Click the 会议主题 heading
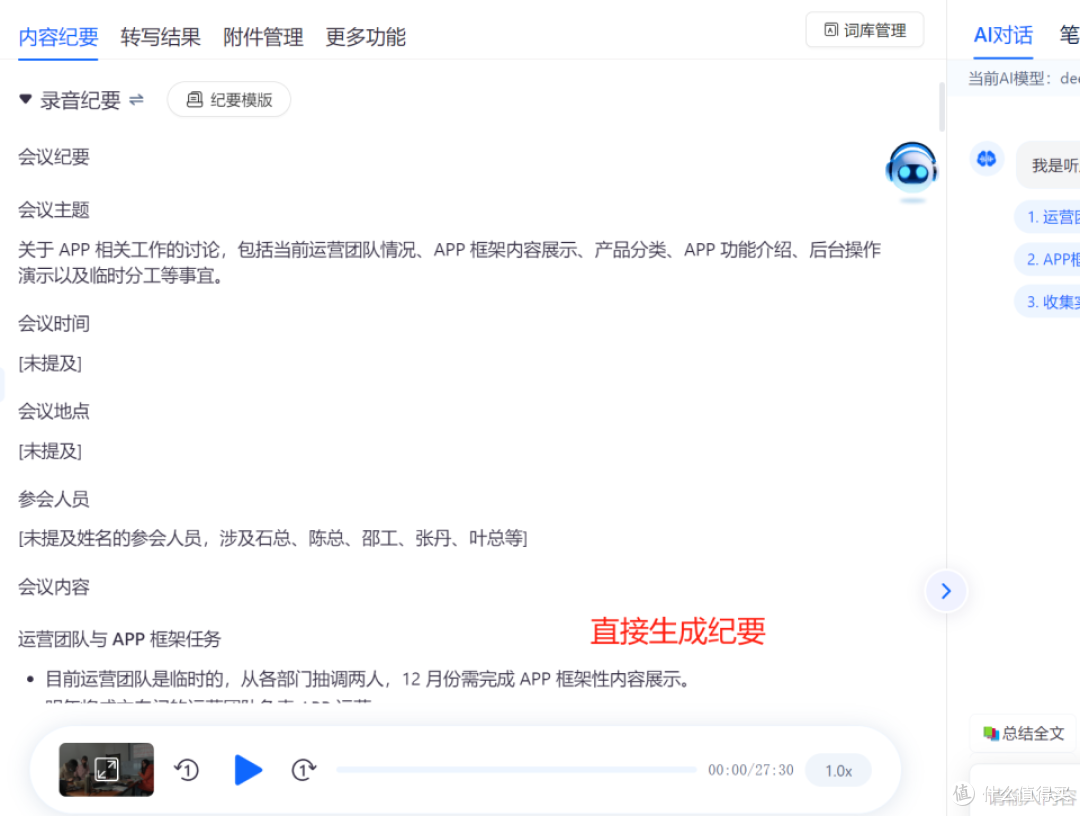Viewport: 1080px width, 816px height. click(54, 210)
